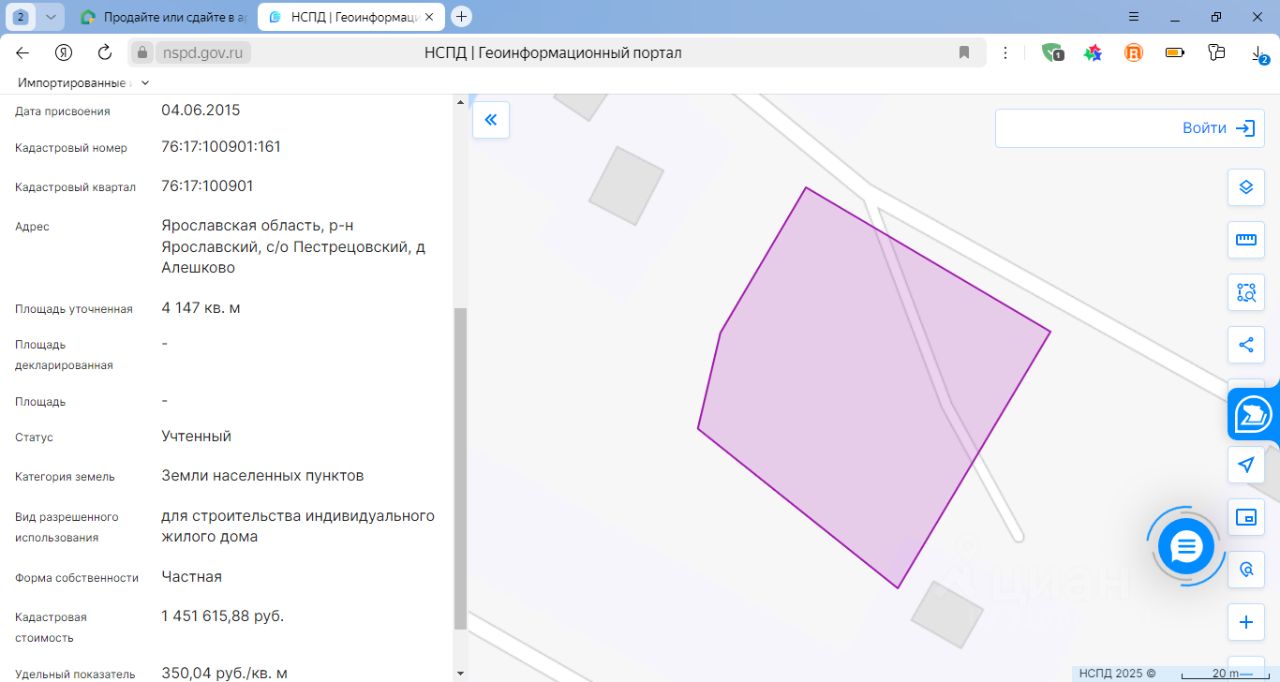Select cadastral number 76:17:100901:161
The image size is (1280, 682).
(x=221, y=147)
